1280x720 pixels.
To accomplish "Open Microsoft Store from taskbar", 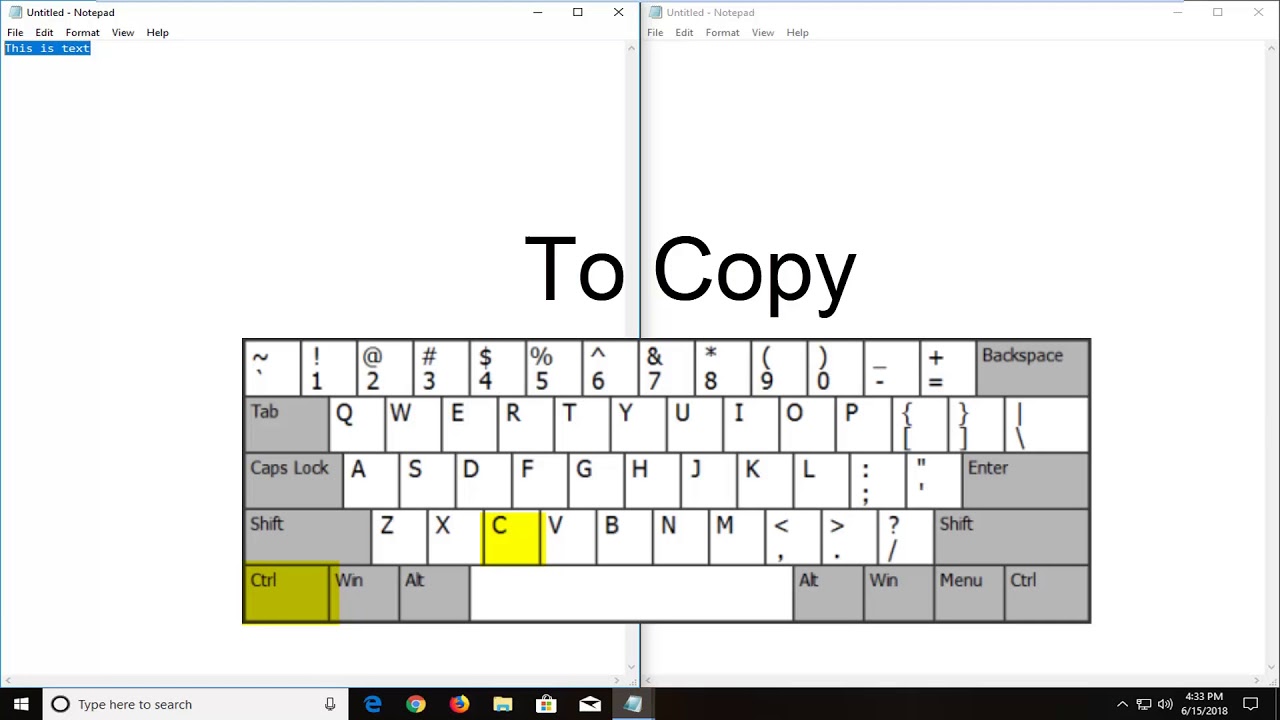I will pos(546,704).
